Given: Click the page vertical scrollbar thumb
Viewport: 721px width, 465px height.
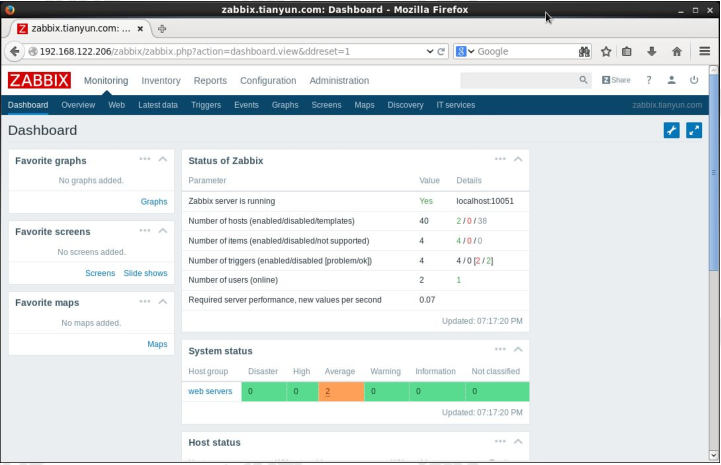Looking at the screenshot, I should [714, 172].
